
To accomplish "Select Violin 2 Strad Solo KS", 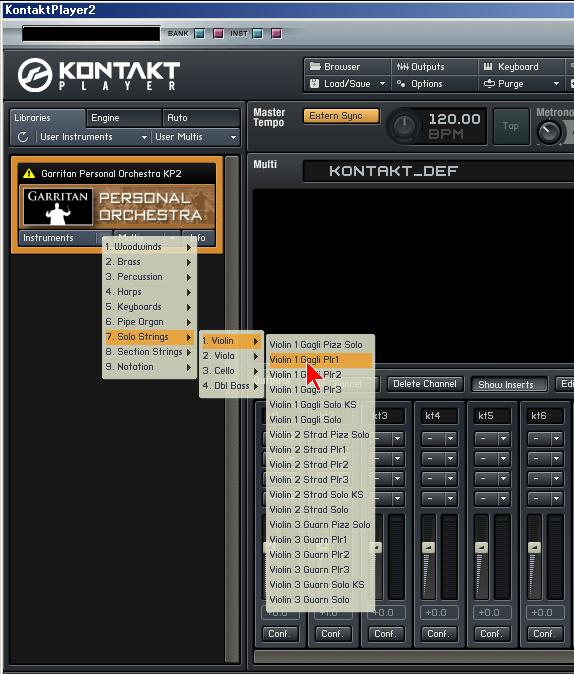I will pyautogui.click(x=320, y=495).
